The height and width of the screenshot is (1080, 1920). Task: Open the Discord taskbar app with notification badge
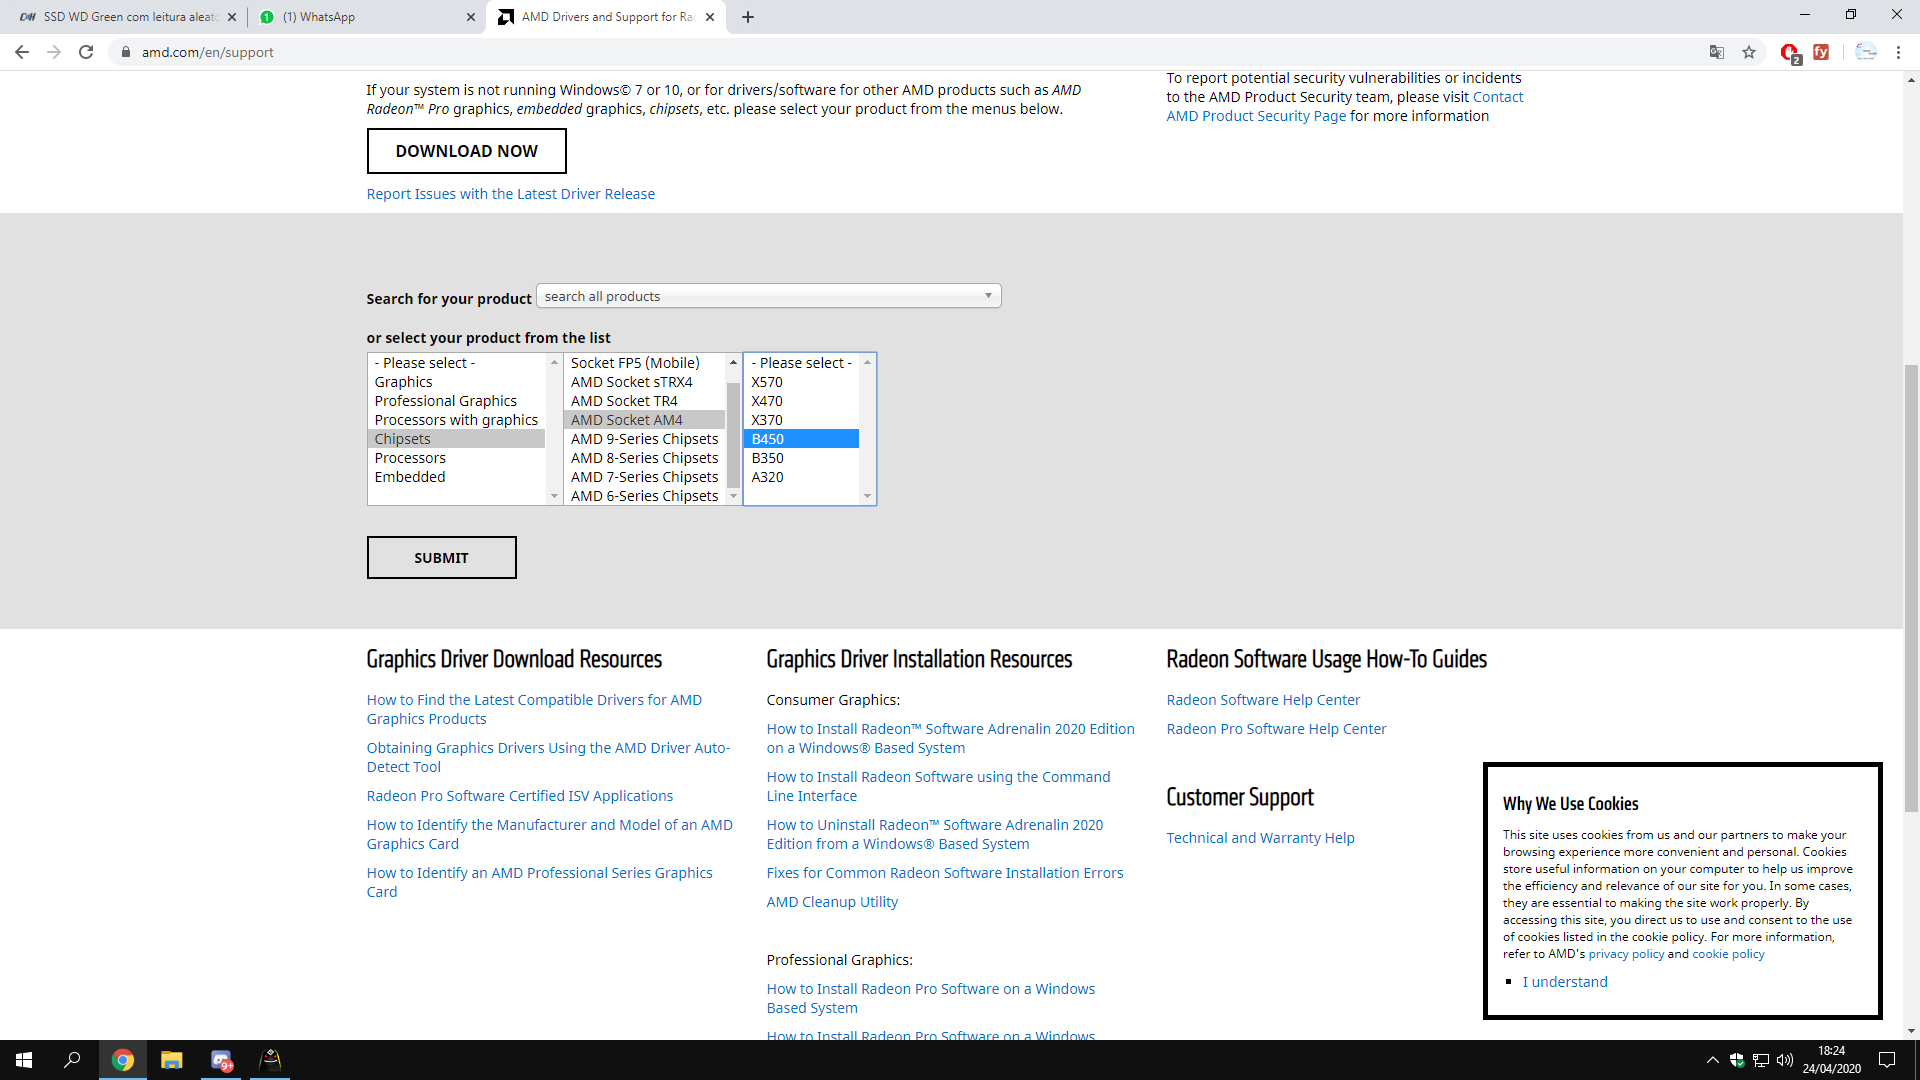coord(222,1060)
